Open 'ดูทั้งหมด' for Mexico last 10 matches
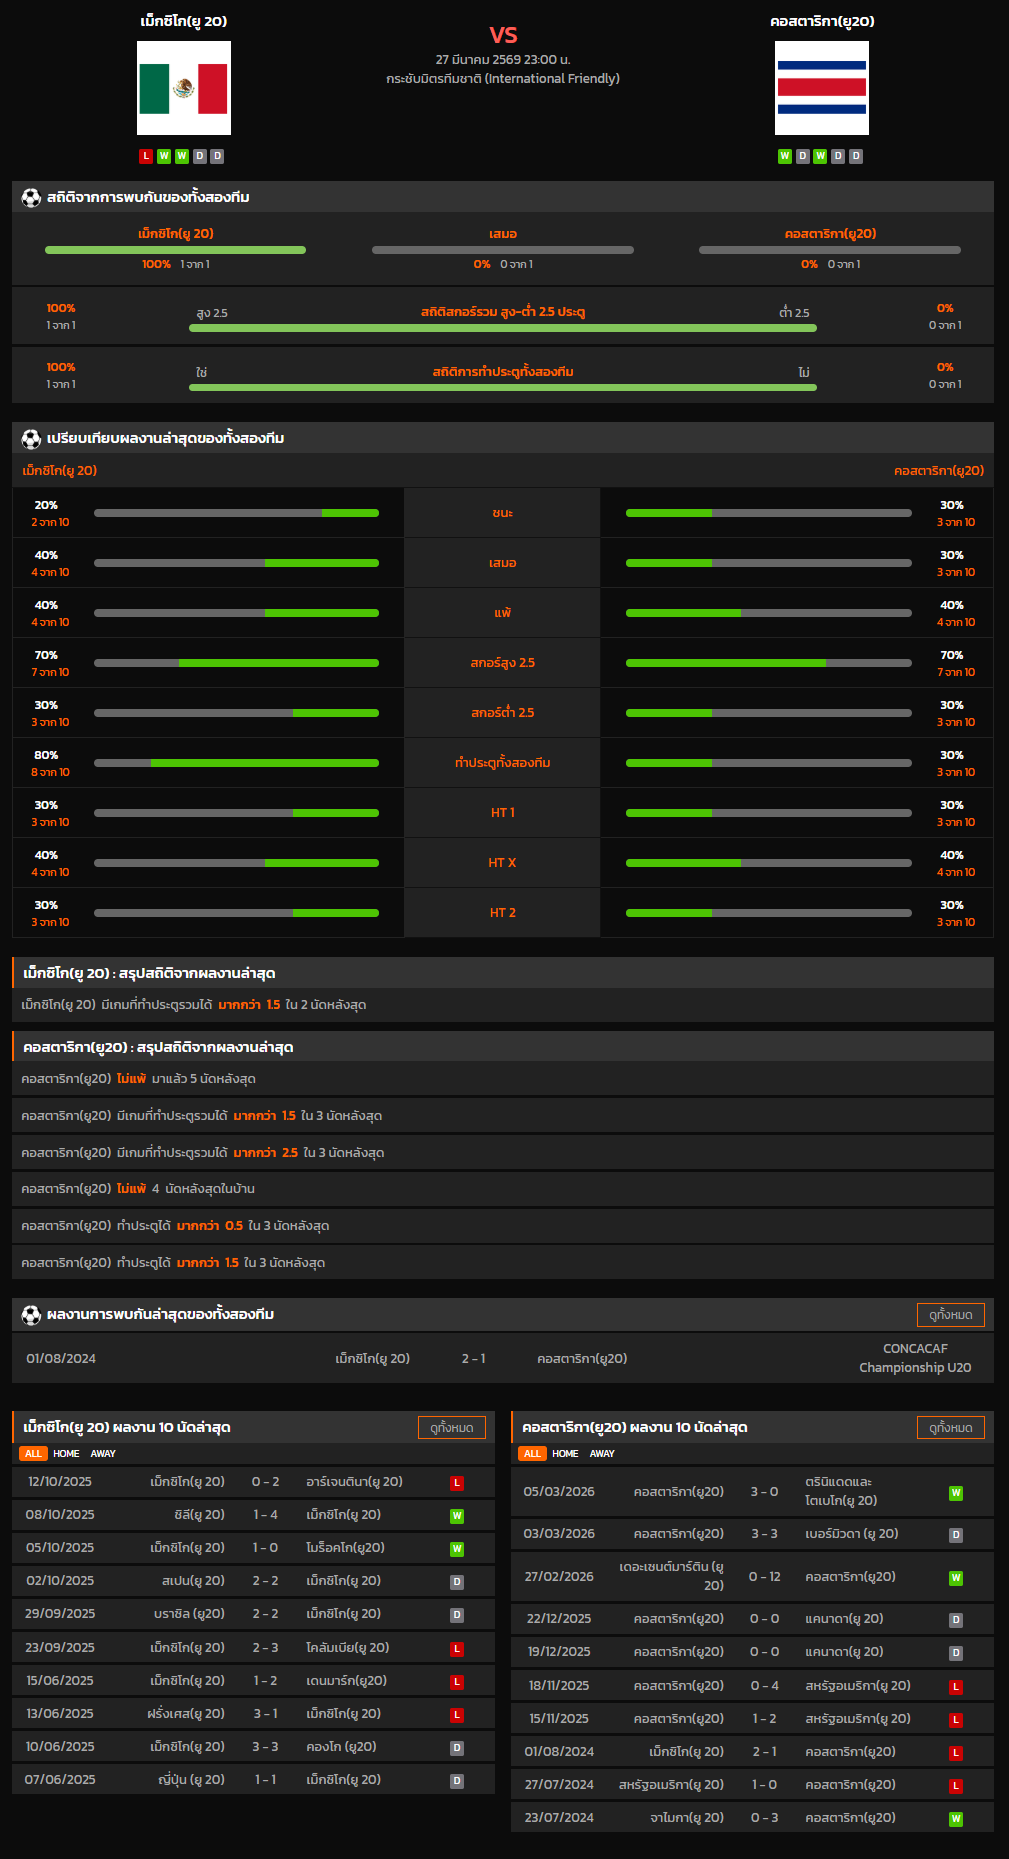This screenshot has height=1859, width=1009. [451, 1428]
